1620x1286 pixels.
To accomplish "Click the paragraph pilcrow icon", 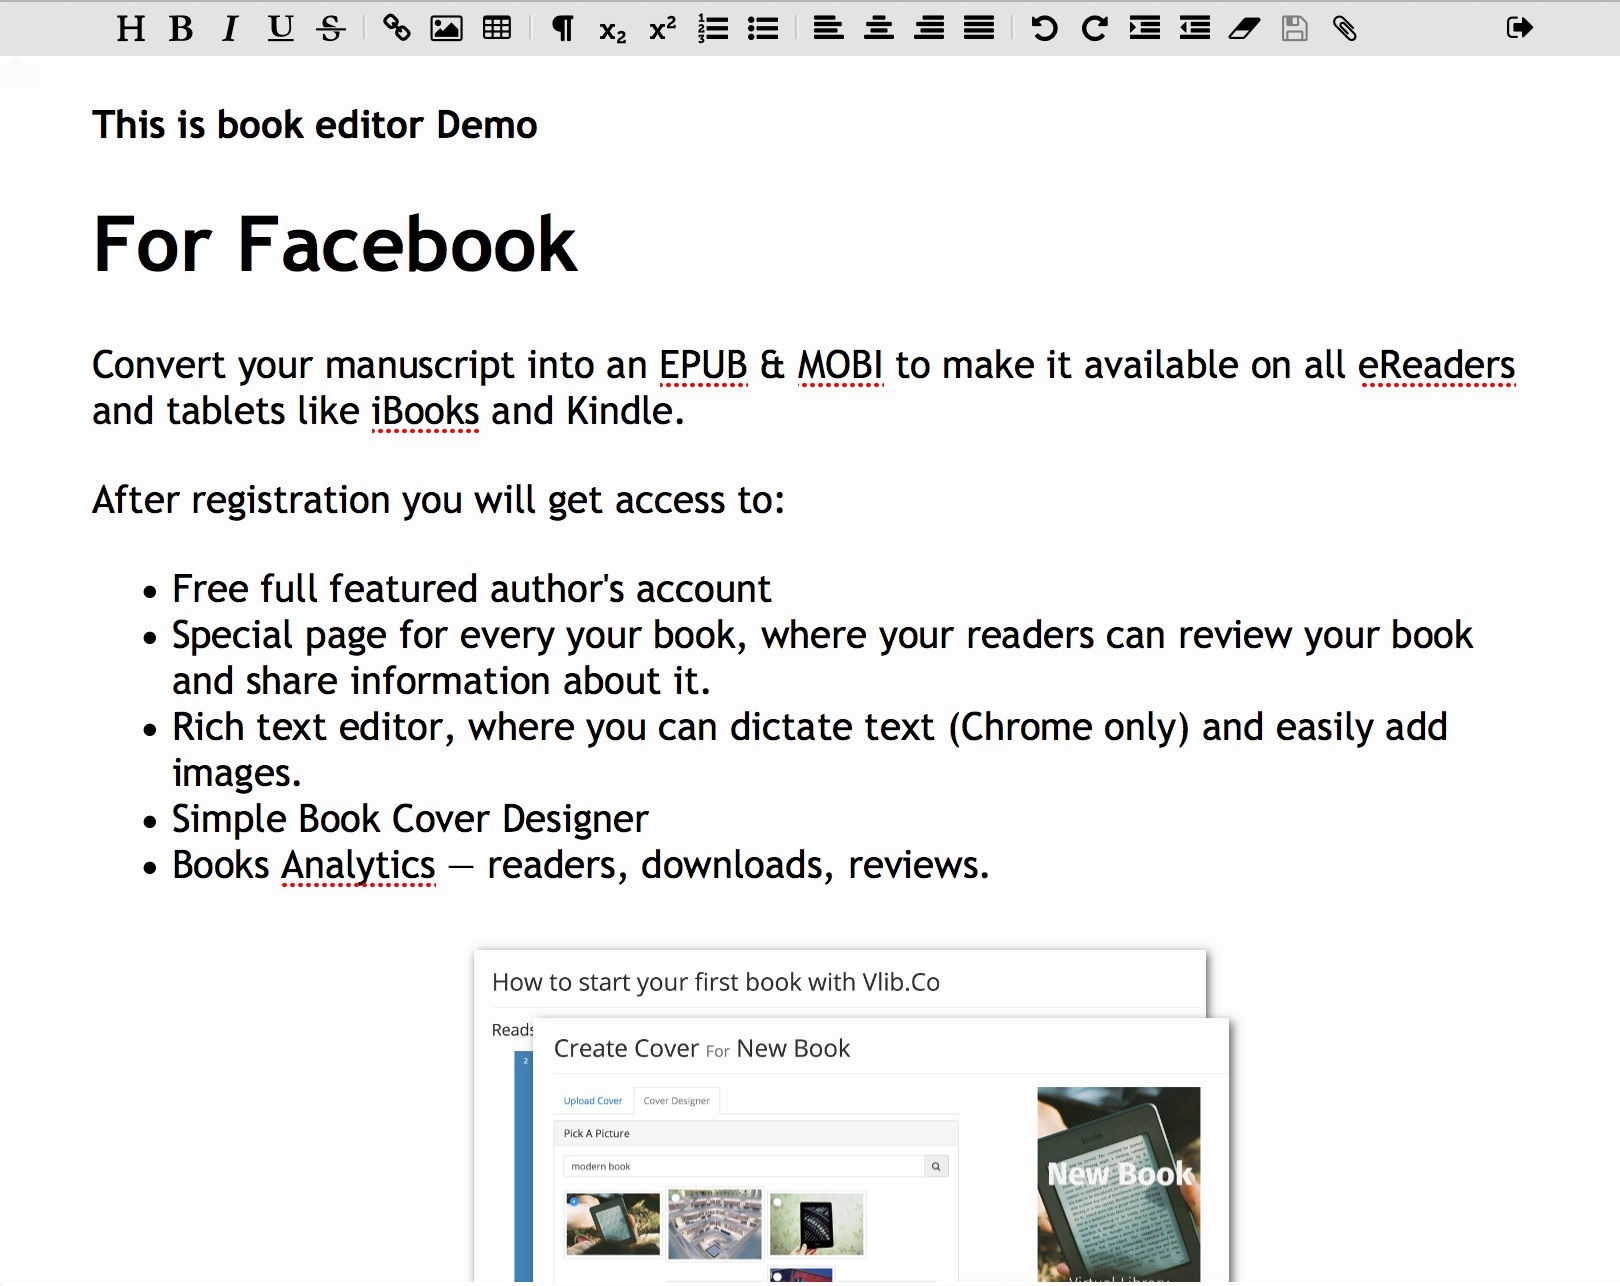I will tap(563, 28).
